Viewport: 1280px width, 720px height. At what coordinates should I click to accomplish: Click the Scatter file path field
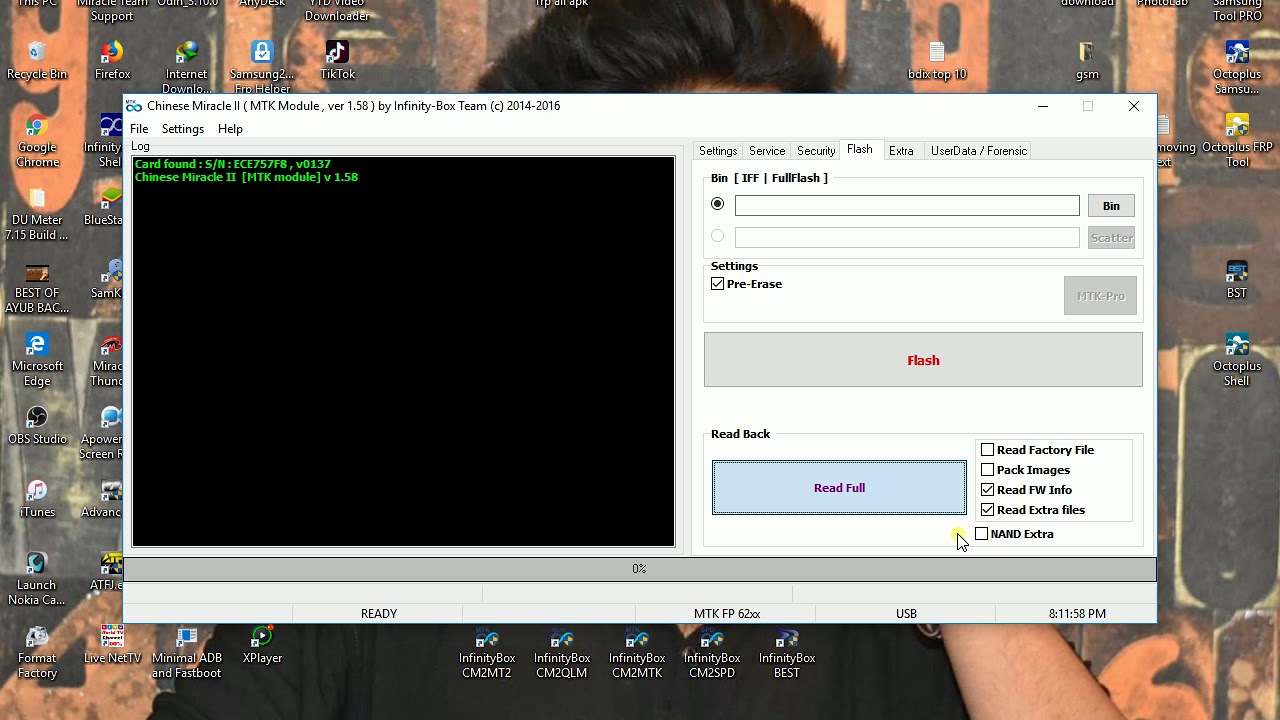[x=907, y=237]
